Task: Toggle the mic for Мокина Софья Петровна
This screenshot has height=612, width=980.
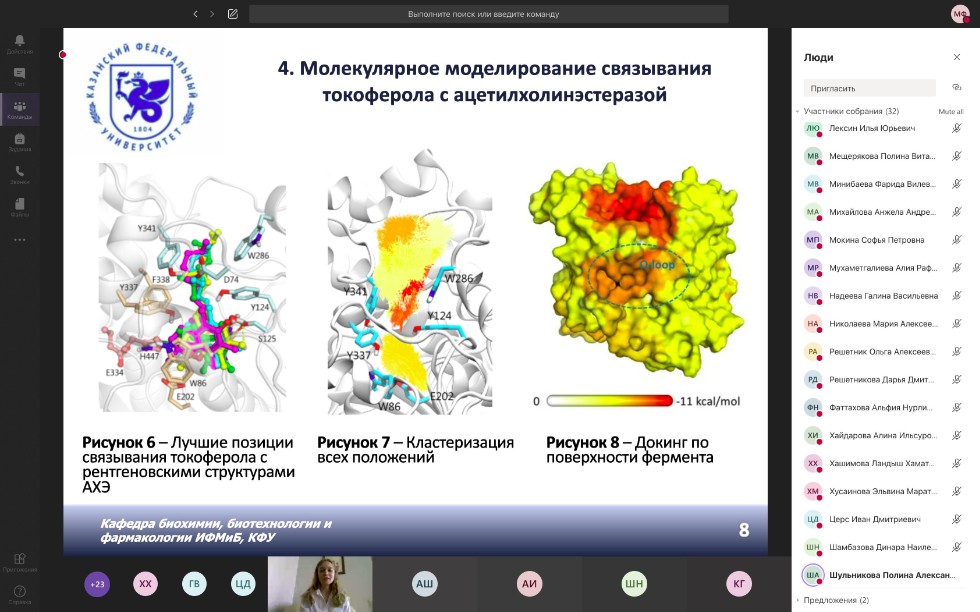Action: pos(958,240)
